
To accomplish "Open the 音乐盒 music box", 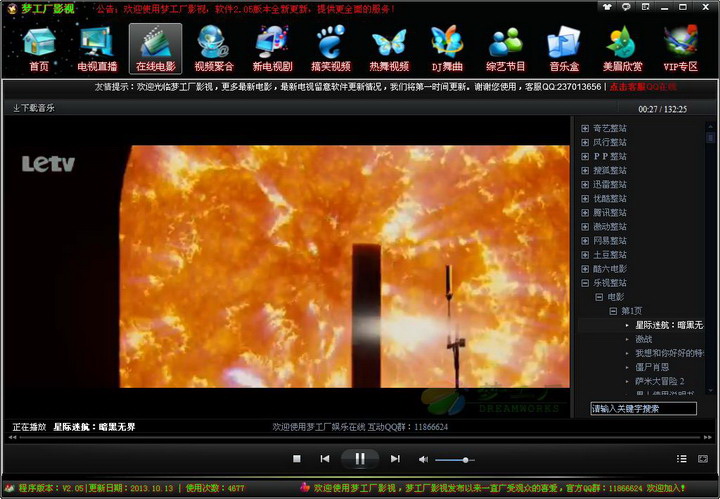I will pos(564,47).
